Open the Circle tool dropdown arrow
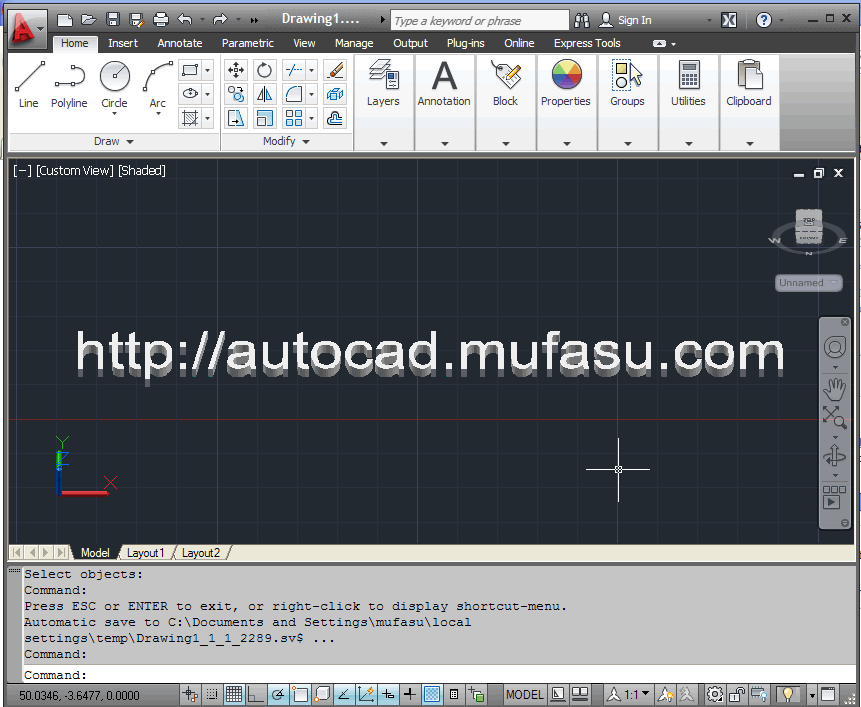 (114, 114)
